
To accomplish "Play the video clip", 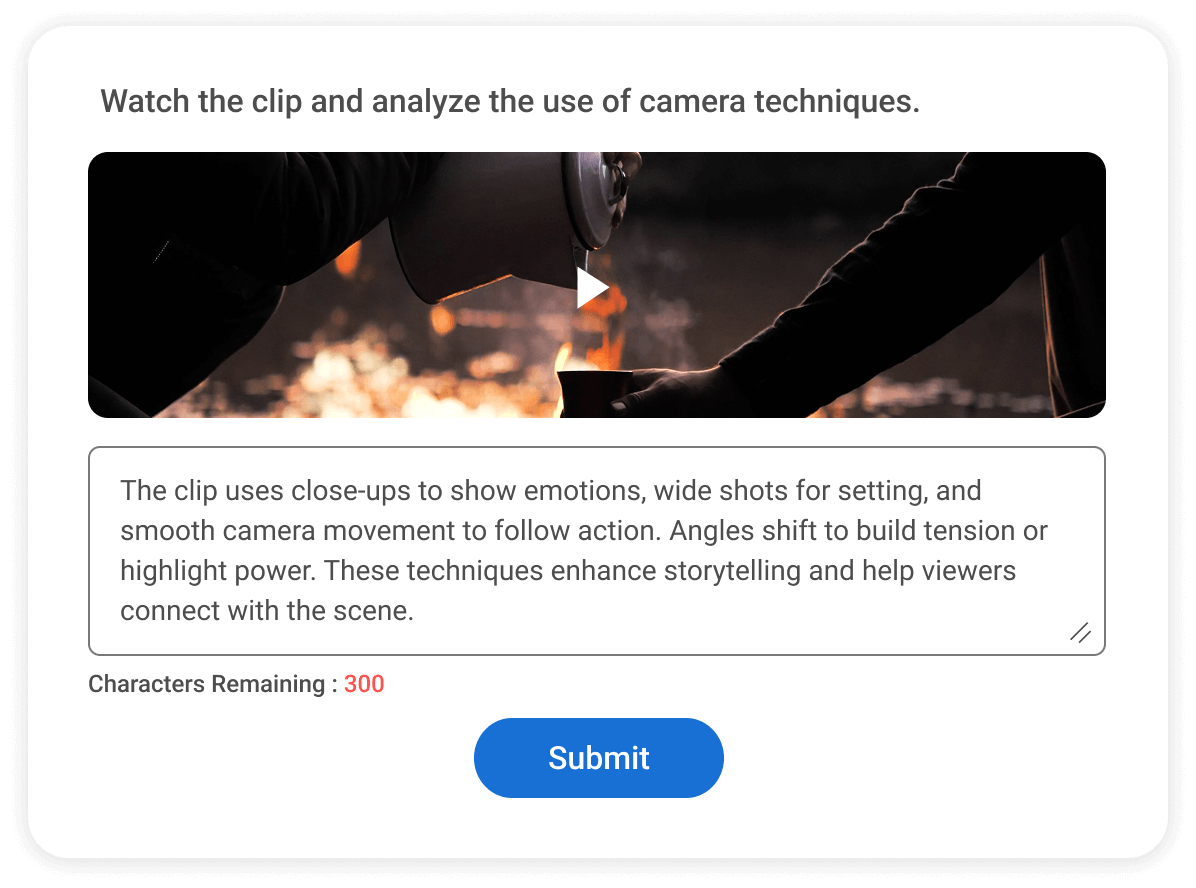I will [593, 288].
